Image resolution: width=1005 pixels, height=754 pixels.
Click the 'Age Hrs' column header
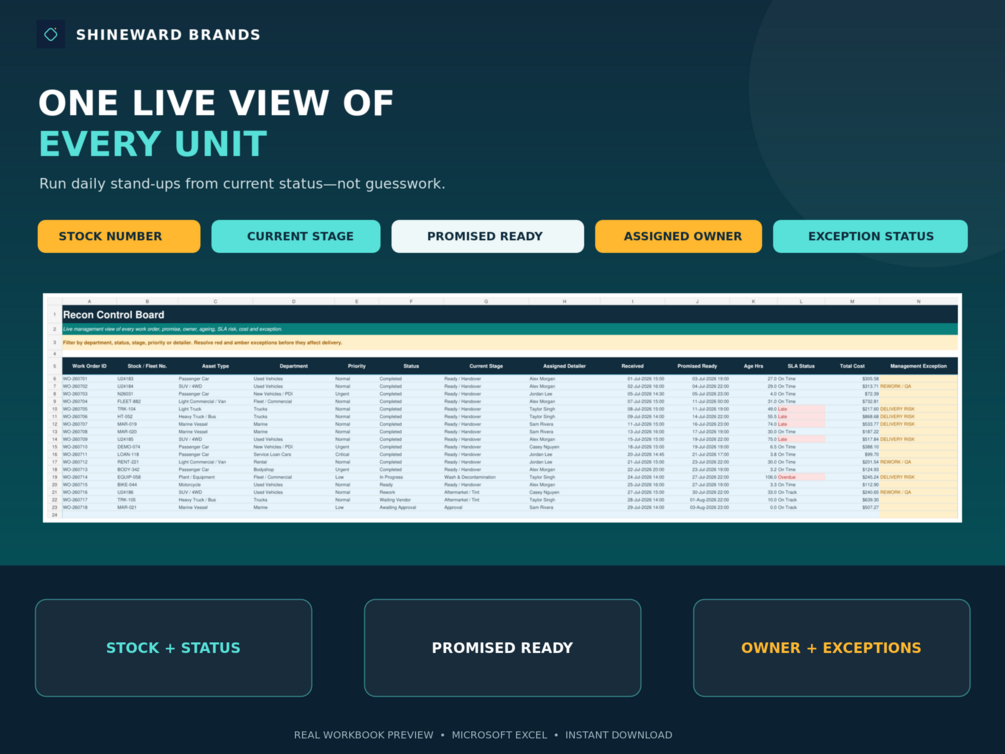pos(753,366)
